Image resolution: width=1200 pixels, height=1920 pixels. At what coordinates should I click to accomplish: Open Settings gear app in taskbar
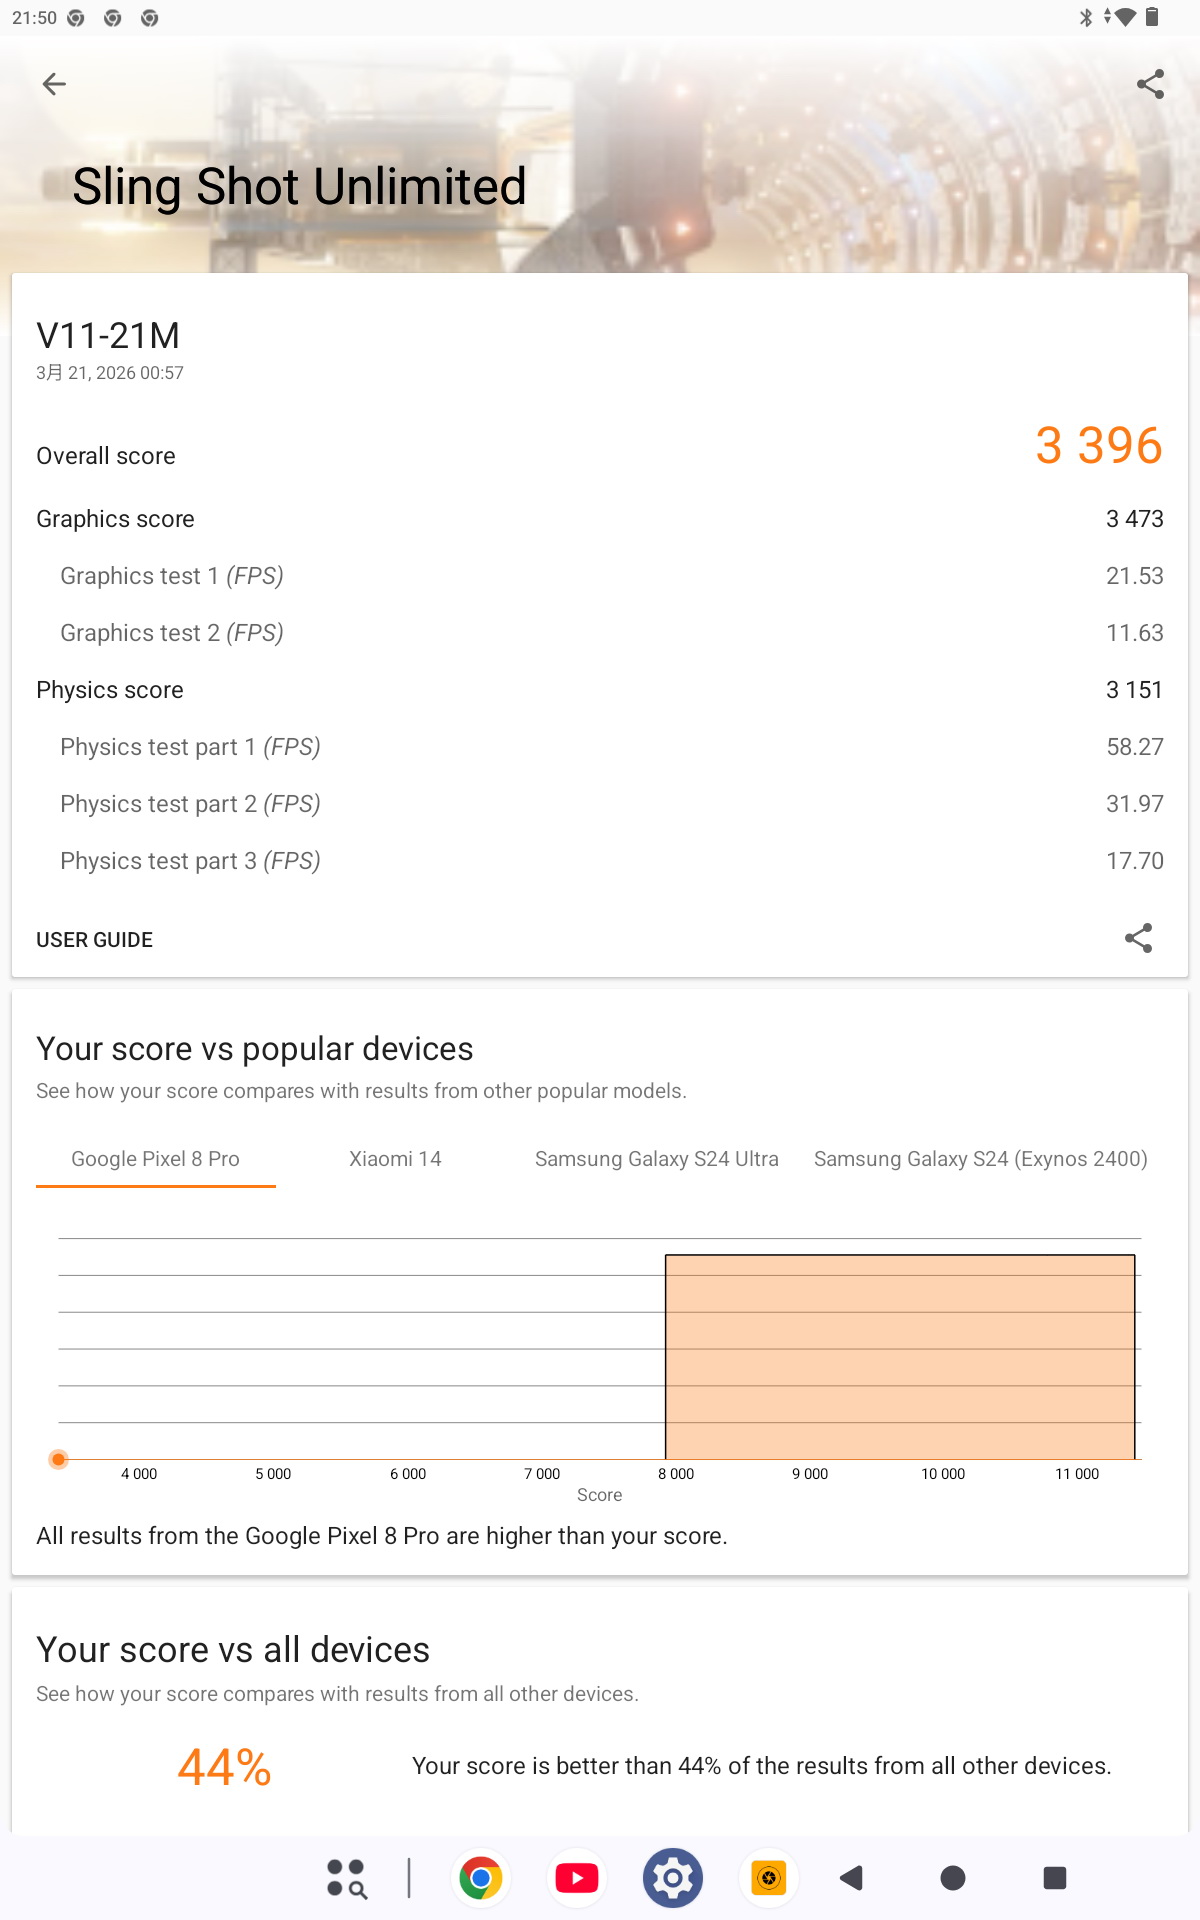pyautogui.click(x=673, y=1878)
